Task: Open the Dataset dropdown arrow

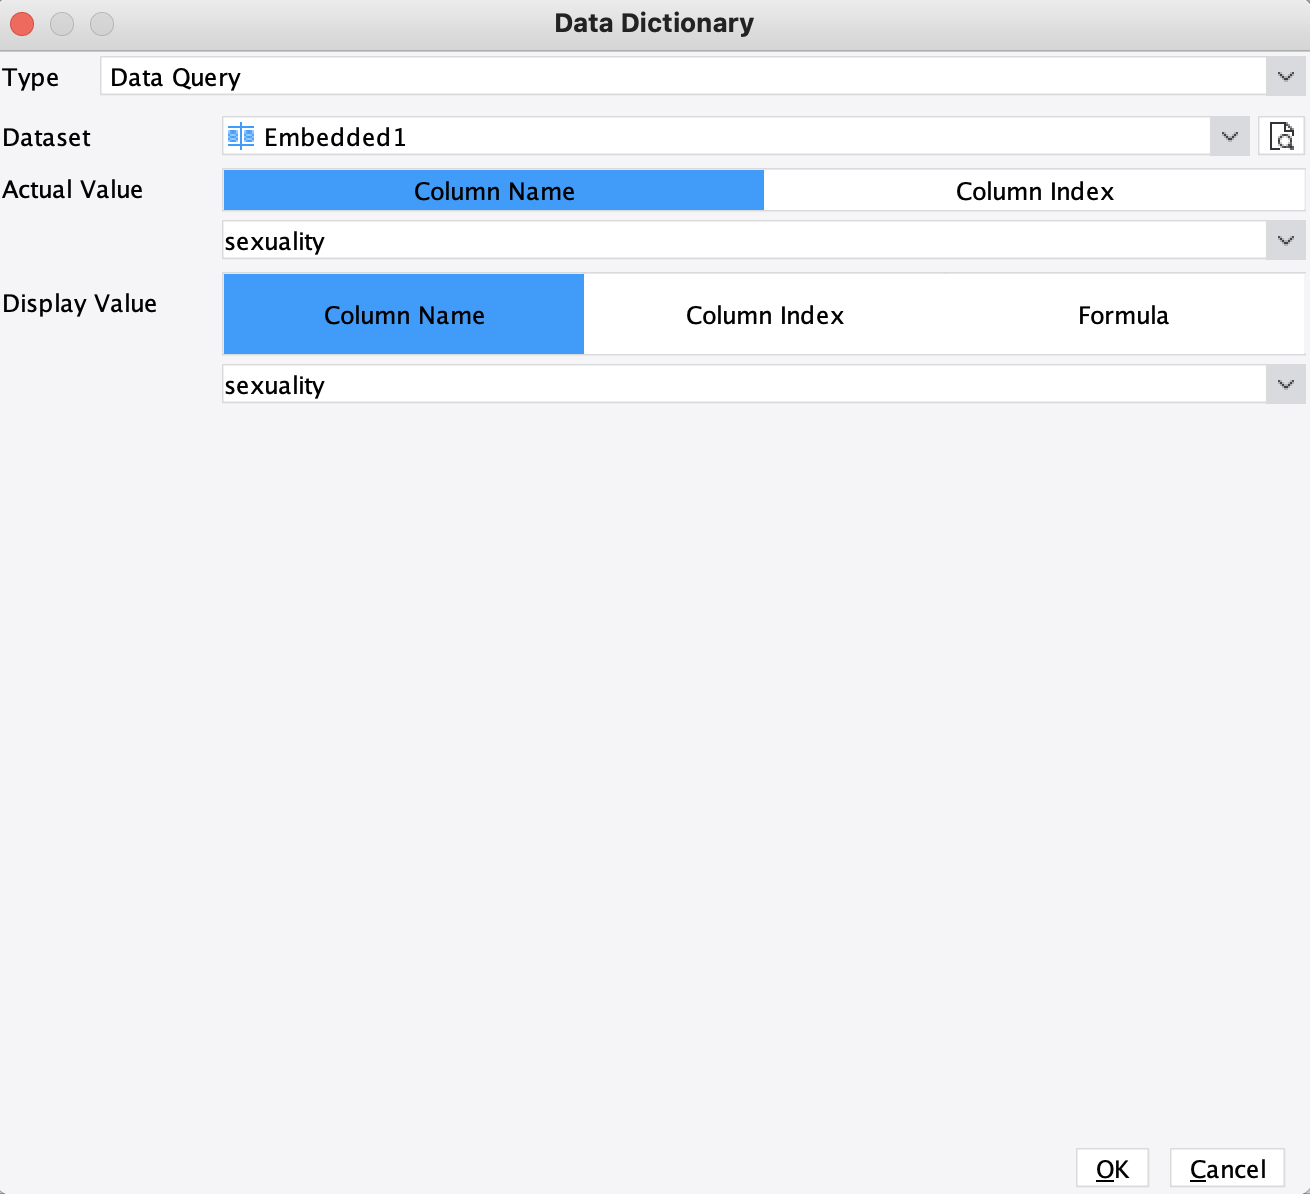Action: 1230,137
